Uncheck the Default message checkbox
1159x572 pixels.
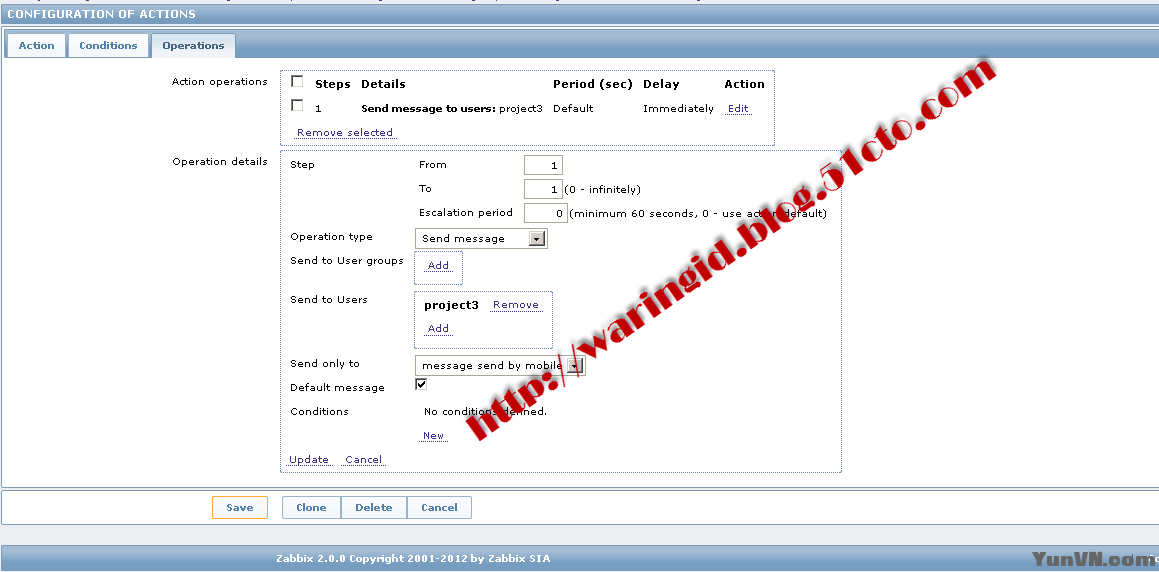[x=421, y=384]
